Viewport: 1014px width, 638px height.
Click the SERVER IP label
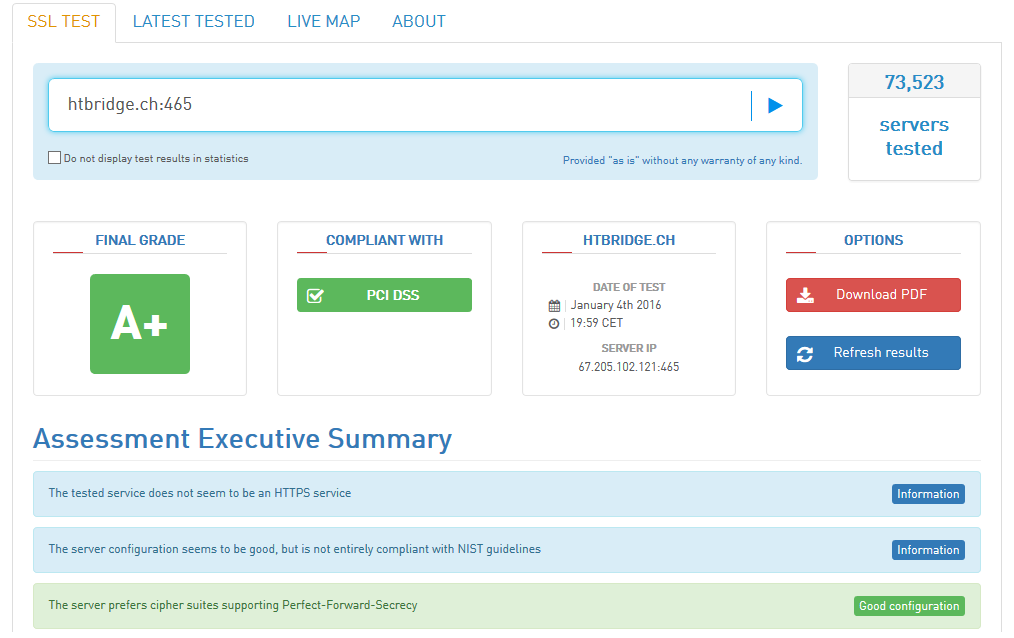coord(629,348)
